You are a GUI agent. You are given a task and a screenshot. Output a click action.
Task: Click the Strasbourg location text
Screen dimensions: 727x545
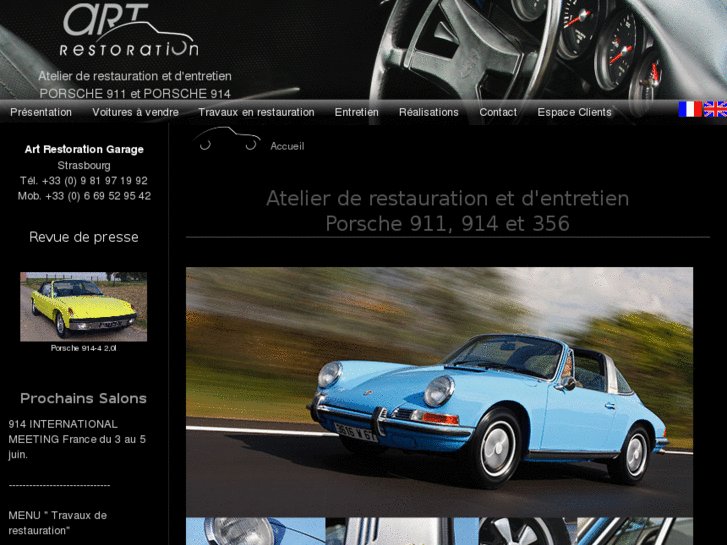click(84, 165)
